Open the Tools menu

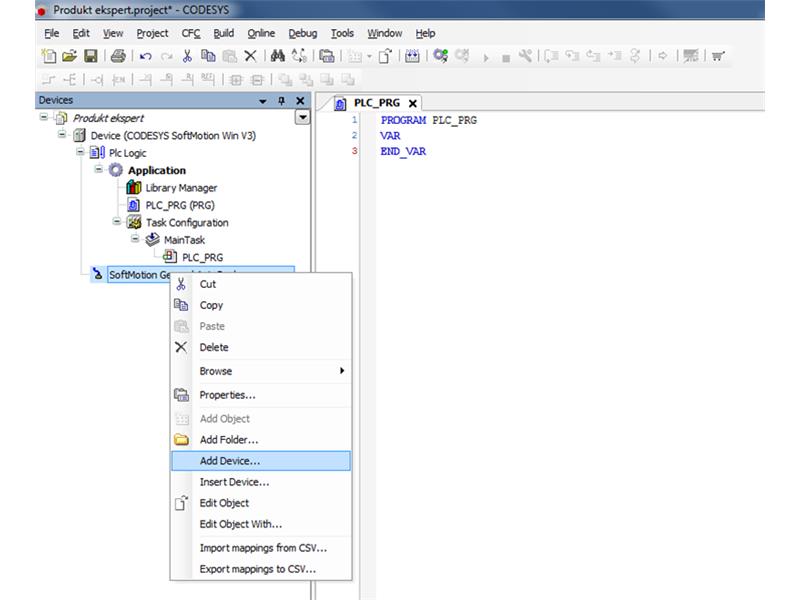point(342,33)
